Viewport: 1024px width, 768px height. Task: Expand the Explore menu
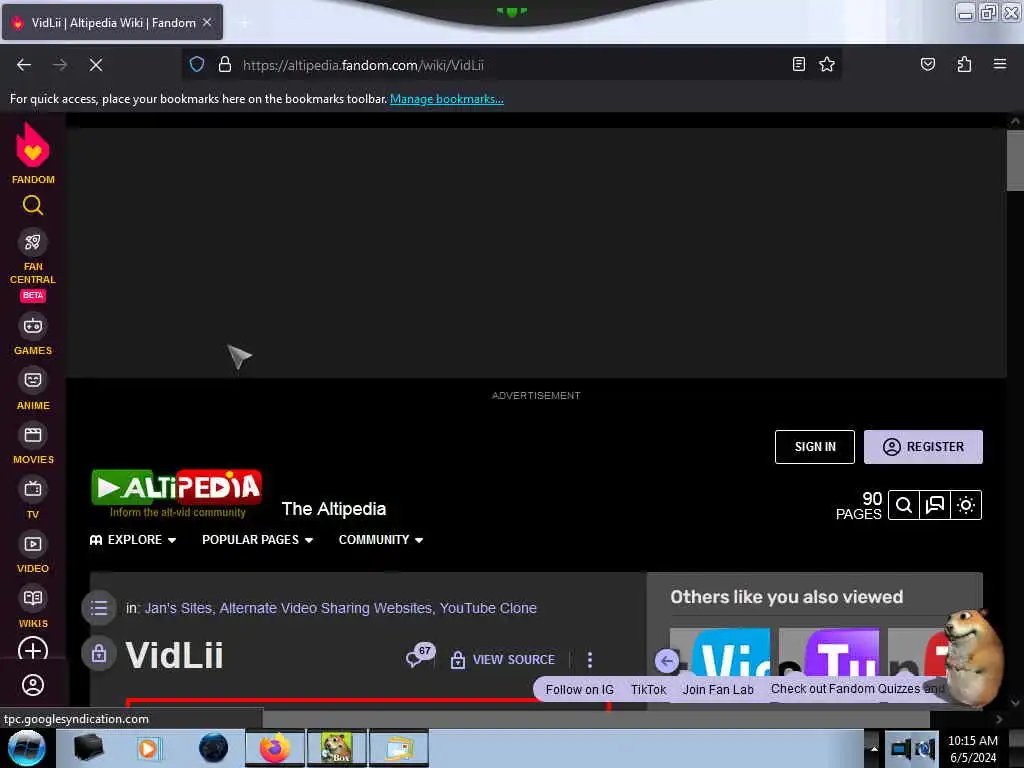[133, 539]
